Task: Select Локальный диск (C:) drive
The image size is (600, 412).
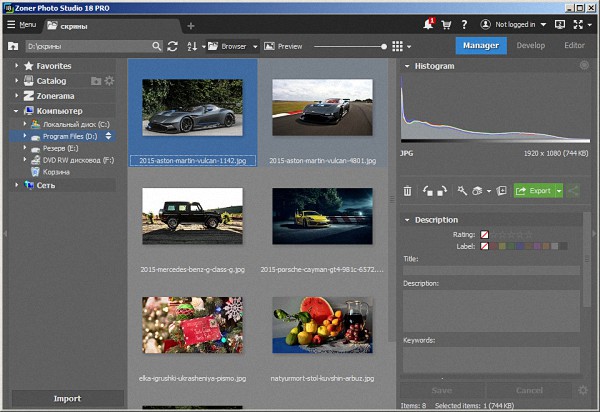Action: 76,124
